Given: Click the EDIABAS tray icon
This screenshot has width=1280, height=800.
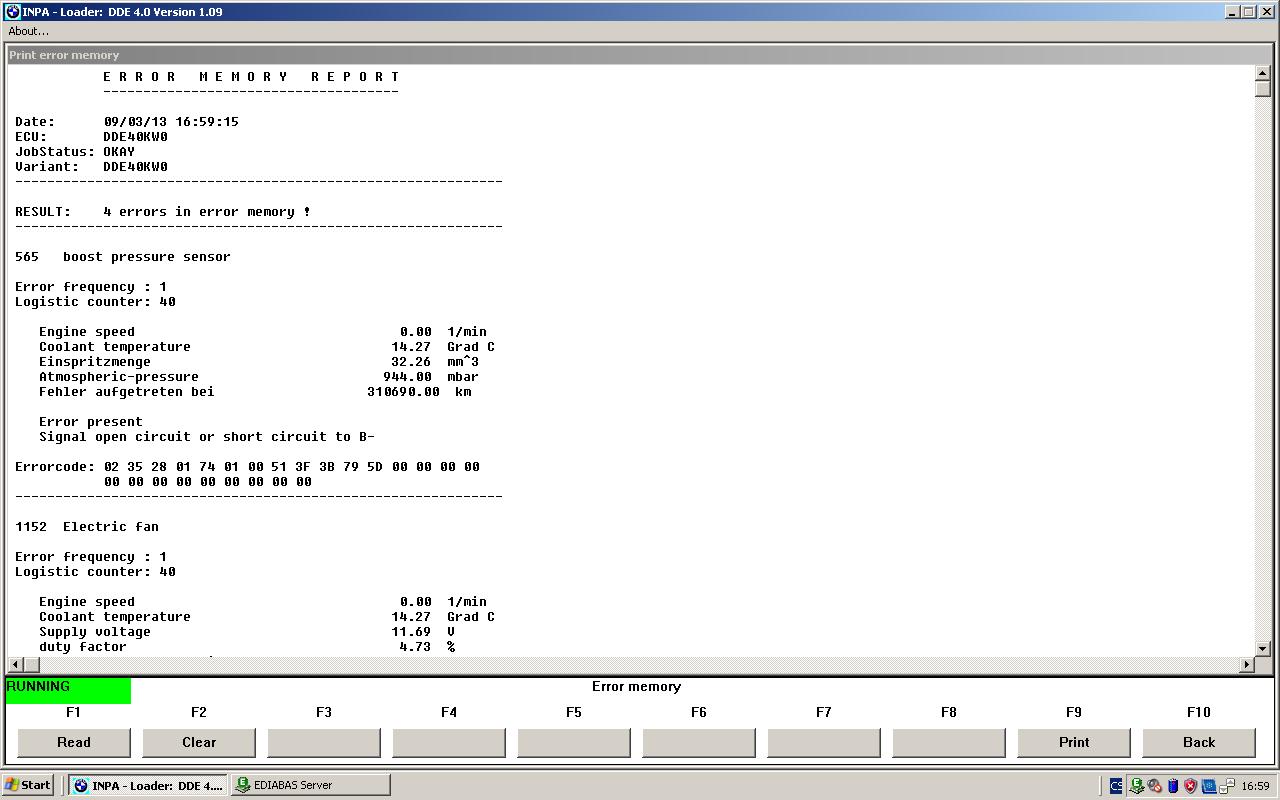Looking at the screenshot, I should point(1136,786).
